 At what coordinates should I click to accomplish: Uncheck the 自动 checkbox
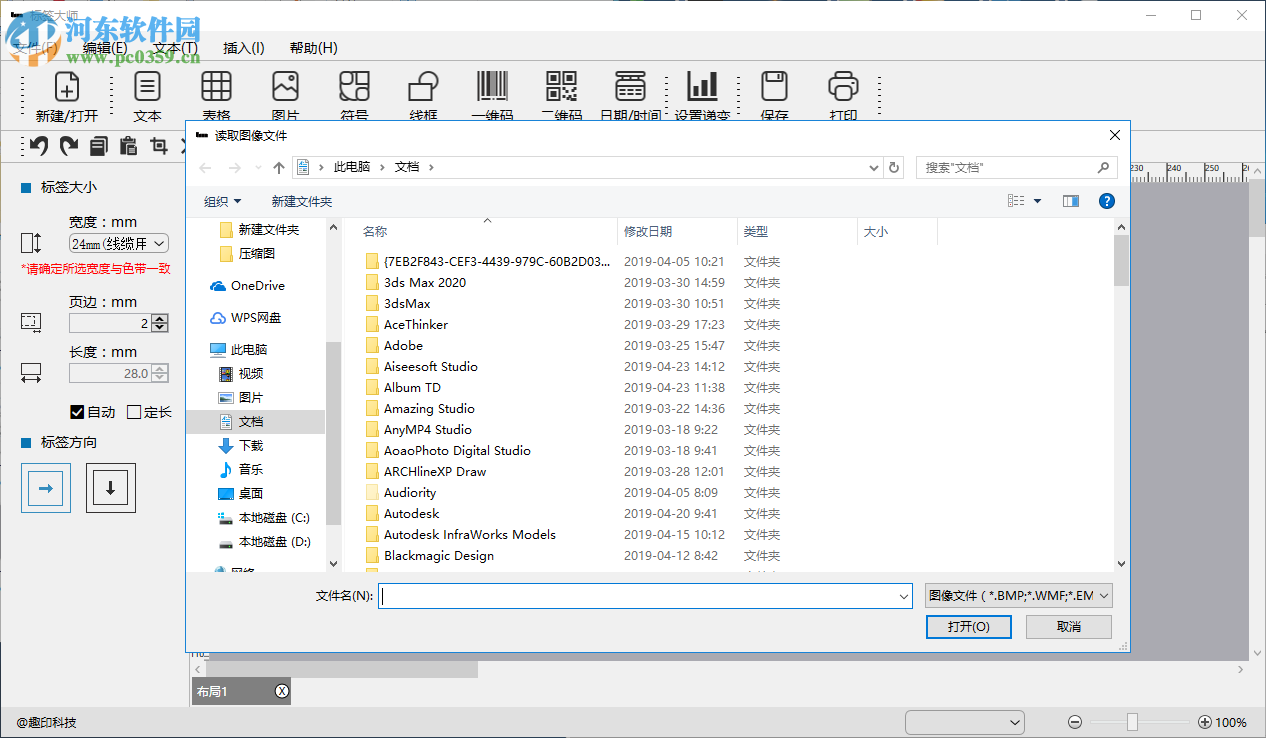77,411
